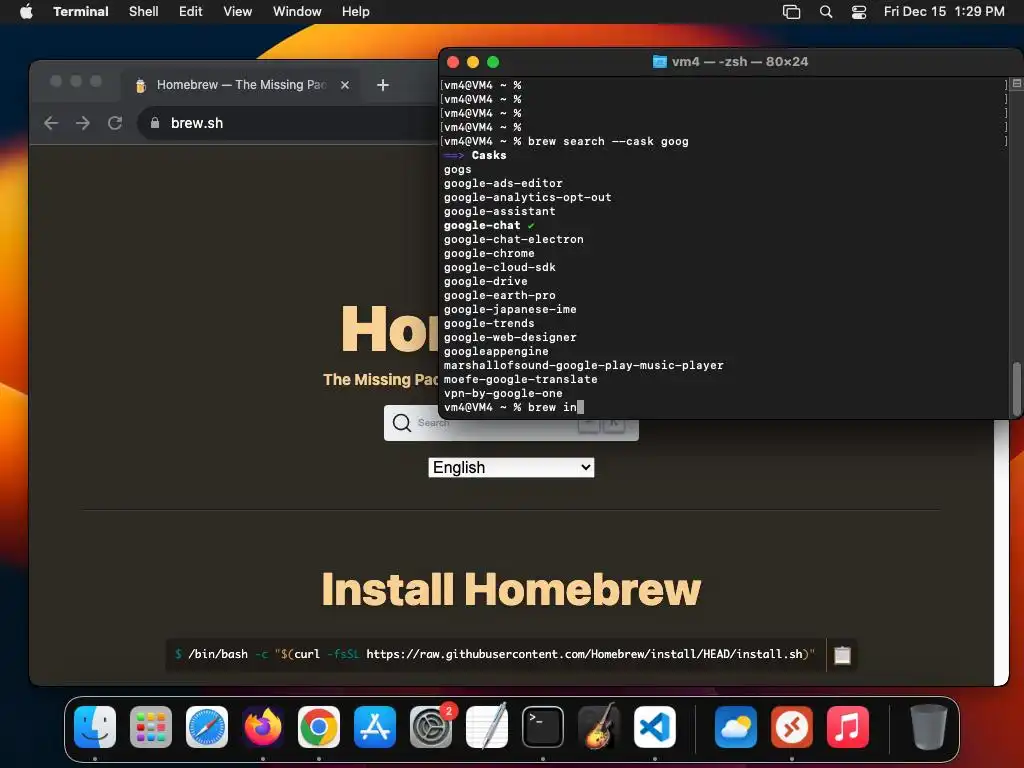
Task: Click the Homebrew site search field
Action: (x=511, y=423)
